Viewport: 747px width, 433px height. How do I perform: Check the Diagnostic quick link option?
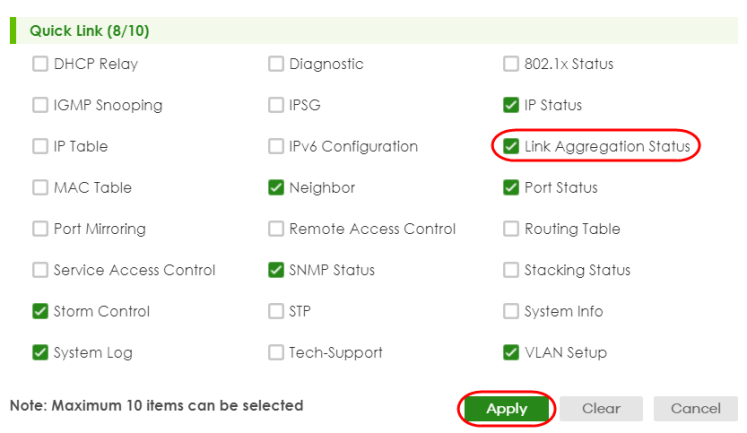tap(276, 64)
